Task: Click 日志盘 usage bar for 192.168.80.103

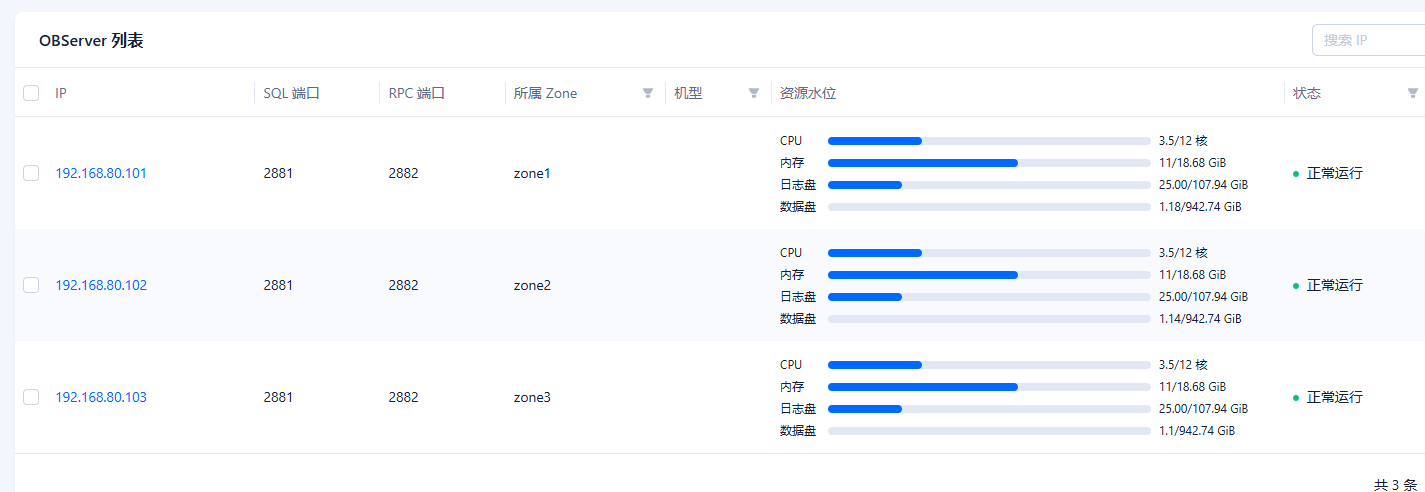Action: pyautogui.click(x=989, y=409)
